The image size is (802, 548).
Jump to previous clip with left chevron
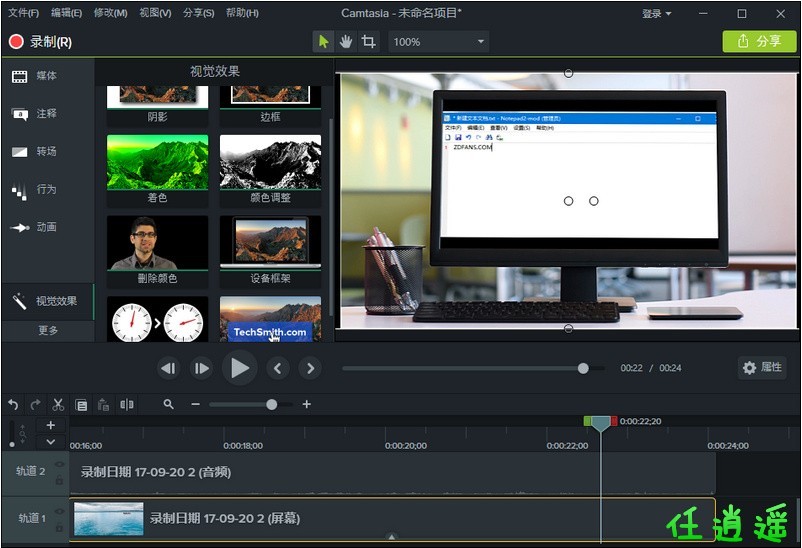point(278,368)
